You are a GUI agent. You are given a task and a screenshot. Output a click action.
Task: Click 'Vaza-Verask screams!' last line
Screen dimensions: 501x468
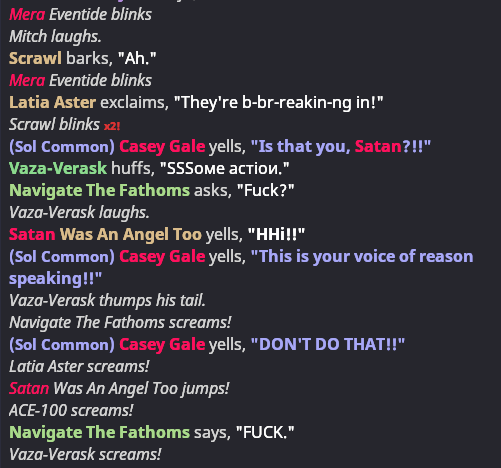pos(85,455)
